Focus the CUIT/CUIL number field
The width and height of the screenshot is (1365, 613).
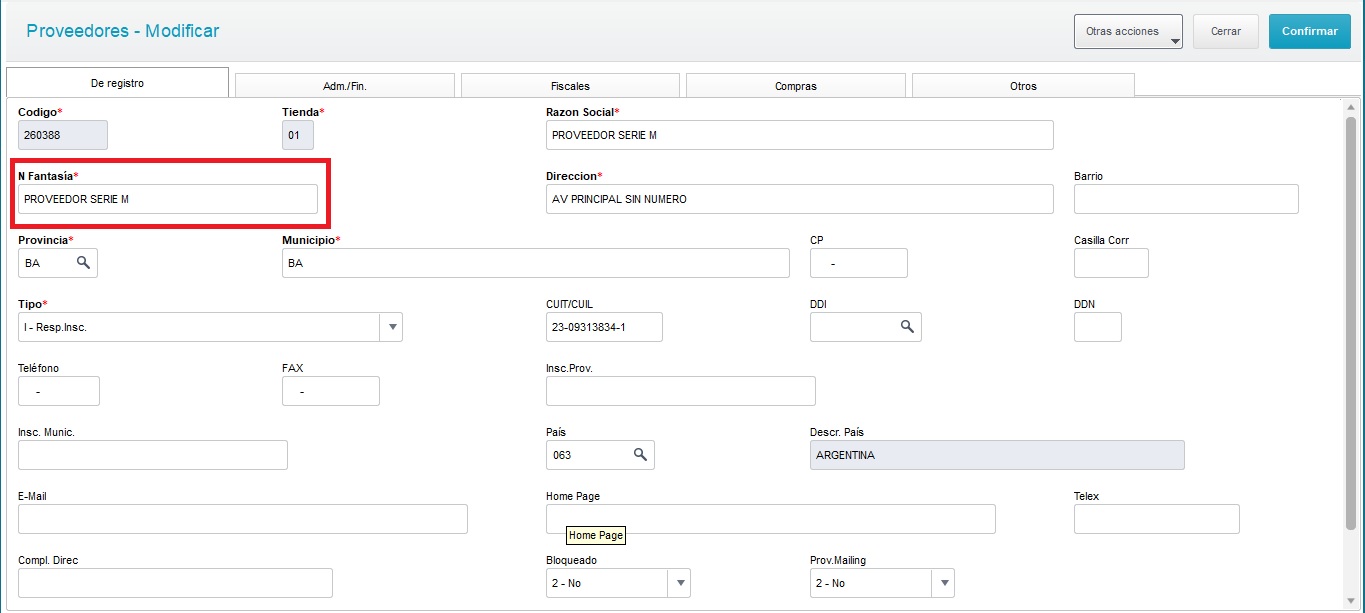[604, 327]
